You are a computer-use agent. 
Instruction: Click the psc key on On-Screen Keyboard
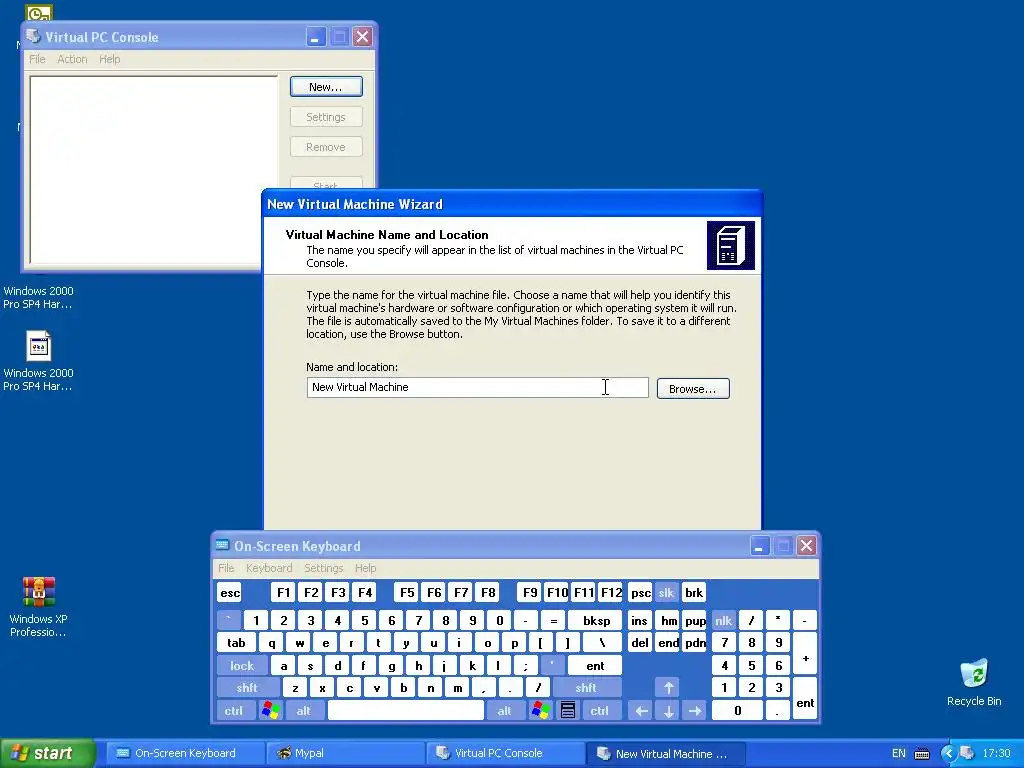(641, 593)
